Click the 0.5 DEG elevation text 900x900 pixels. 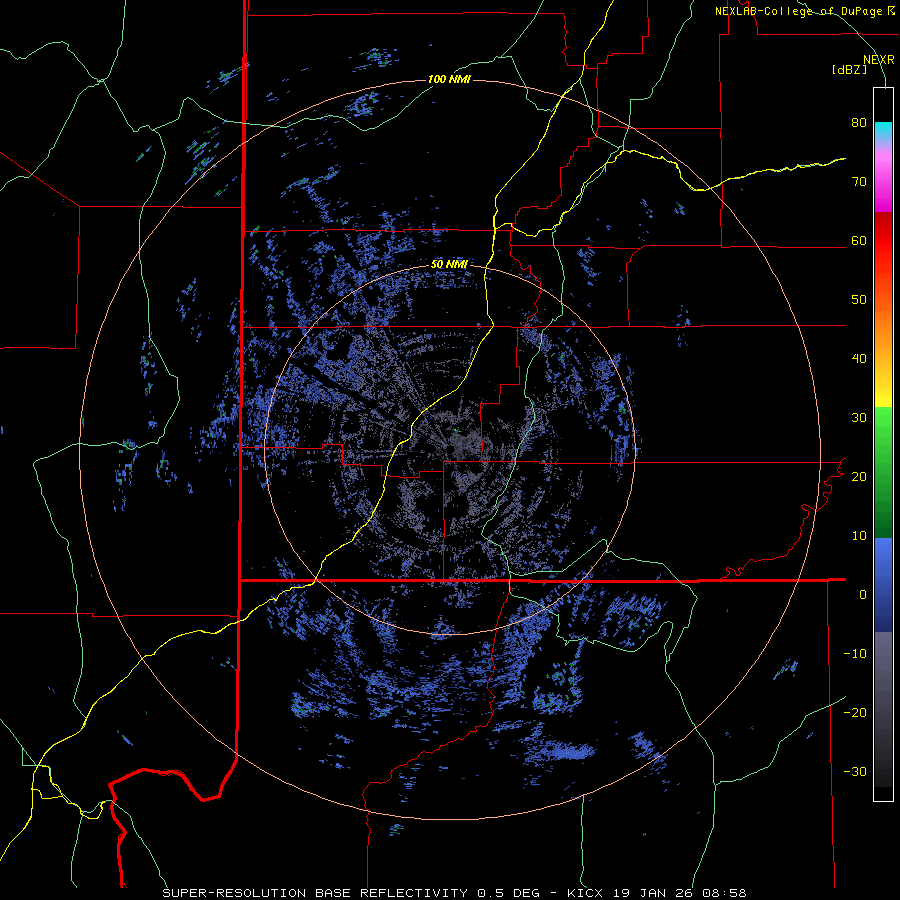click(508, 893)
